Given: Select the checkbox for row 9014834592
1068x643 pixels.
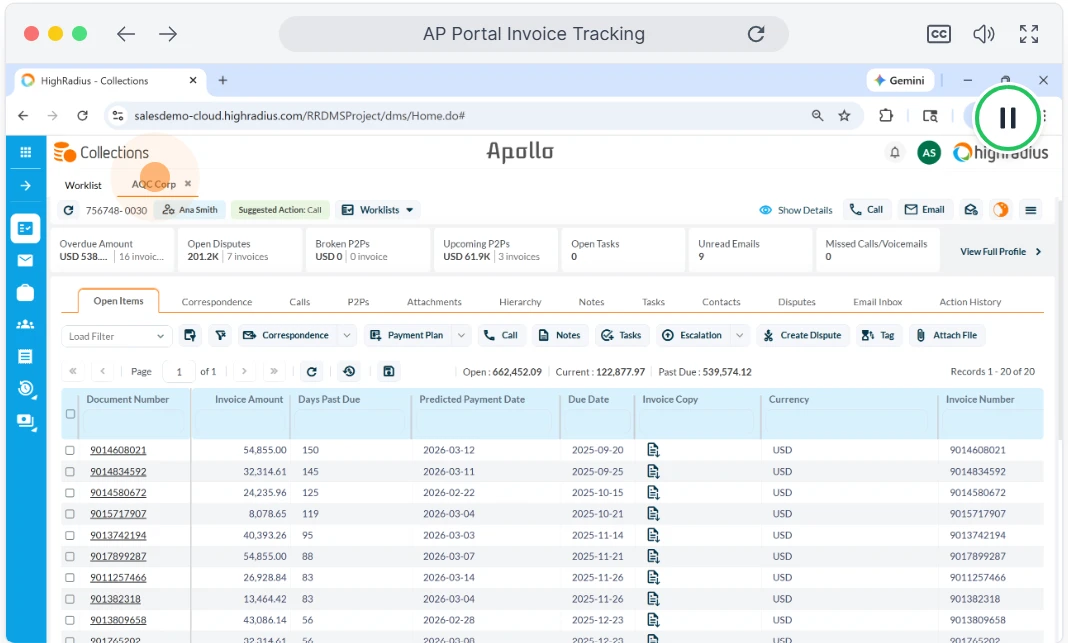Looking at the screenshot, I should point(69,471).
